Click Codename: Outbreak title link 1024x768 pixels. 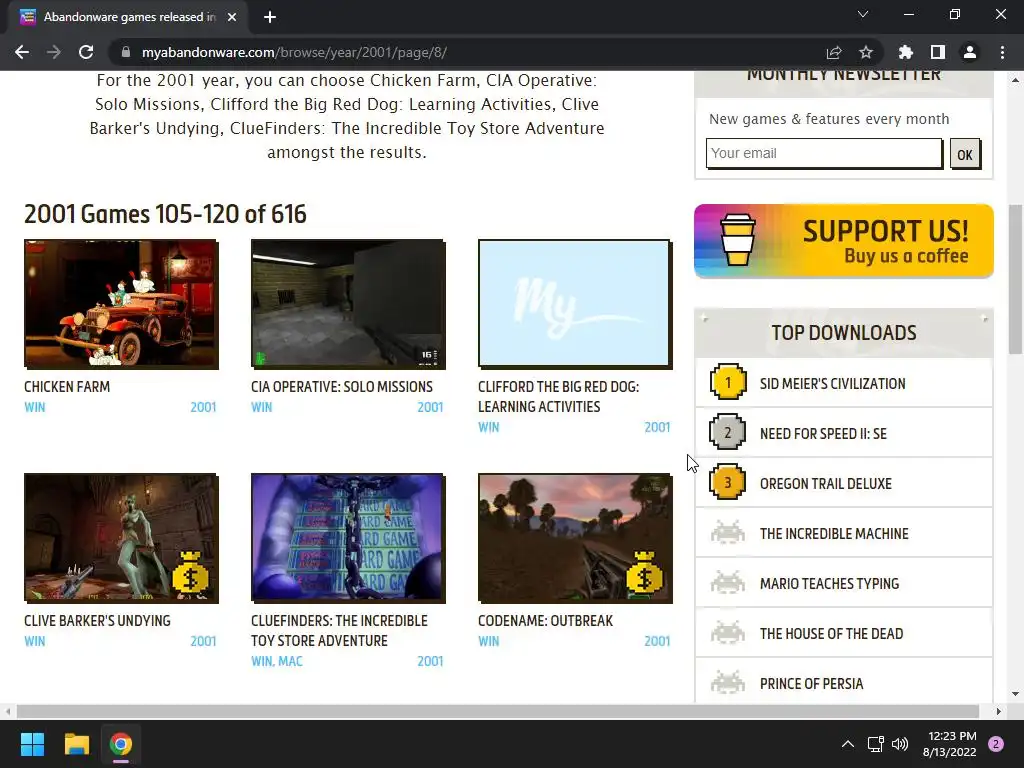tap(545, 620)
